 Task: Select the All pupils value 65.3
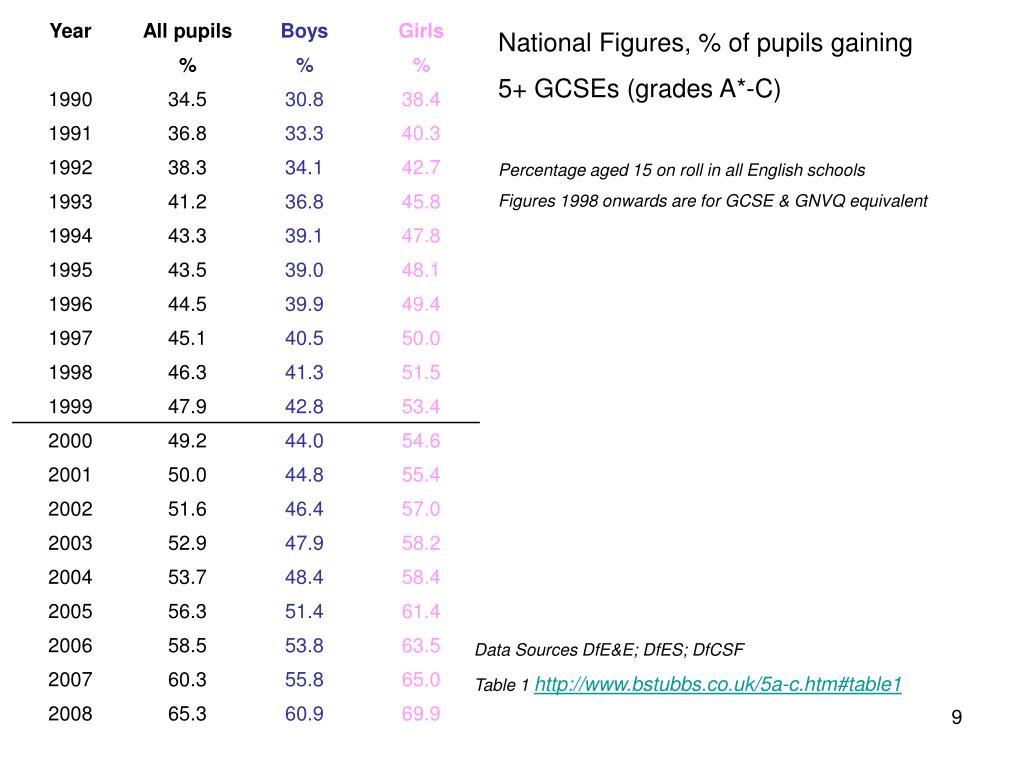(x=187, y=714)
